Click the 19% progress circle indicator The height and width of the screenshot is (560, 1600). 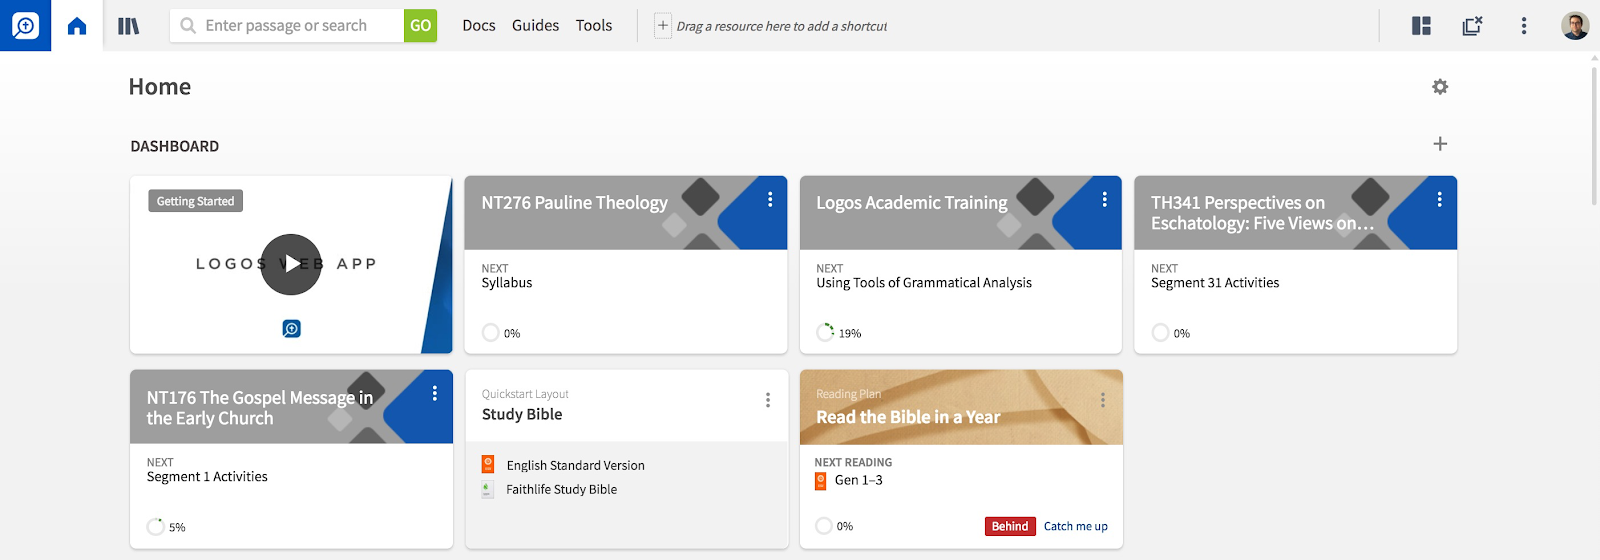825,333
